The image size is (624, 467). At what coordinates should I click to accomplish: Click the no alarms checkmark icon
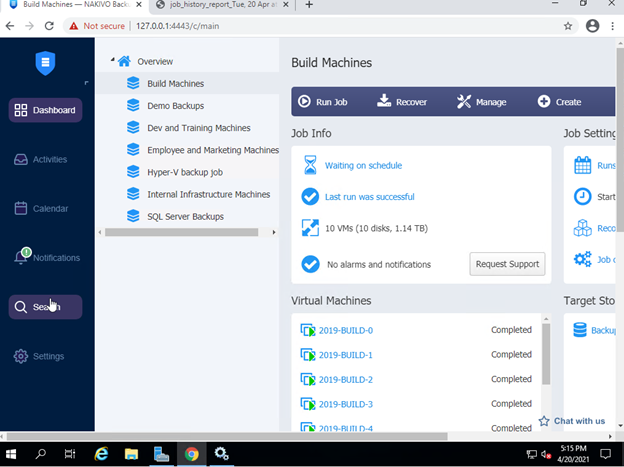310,264
